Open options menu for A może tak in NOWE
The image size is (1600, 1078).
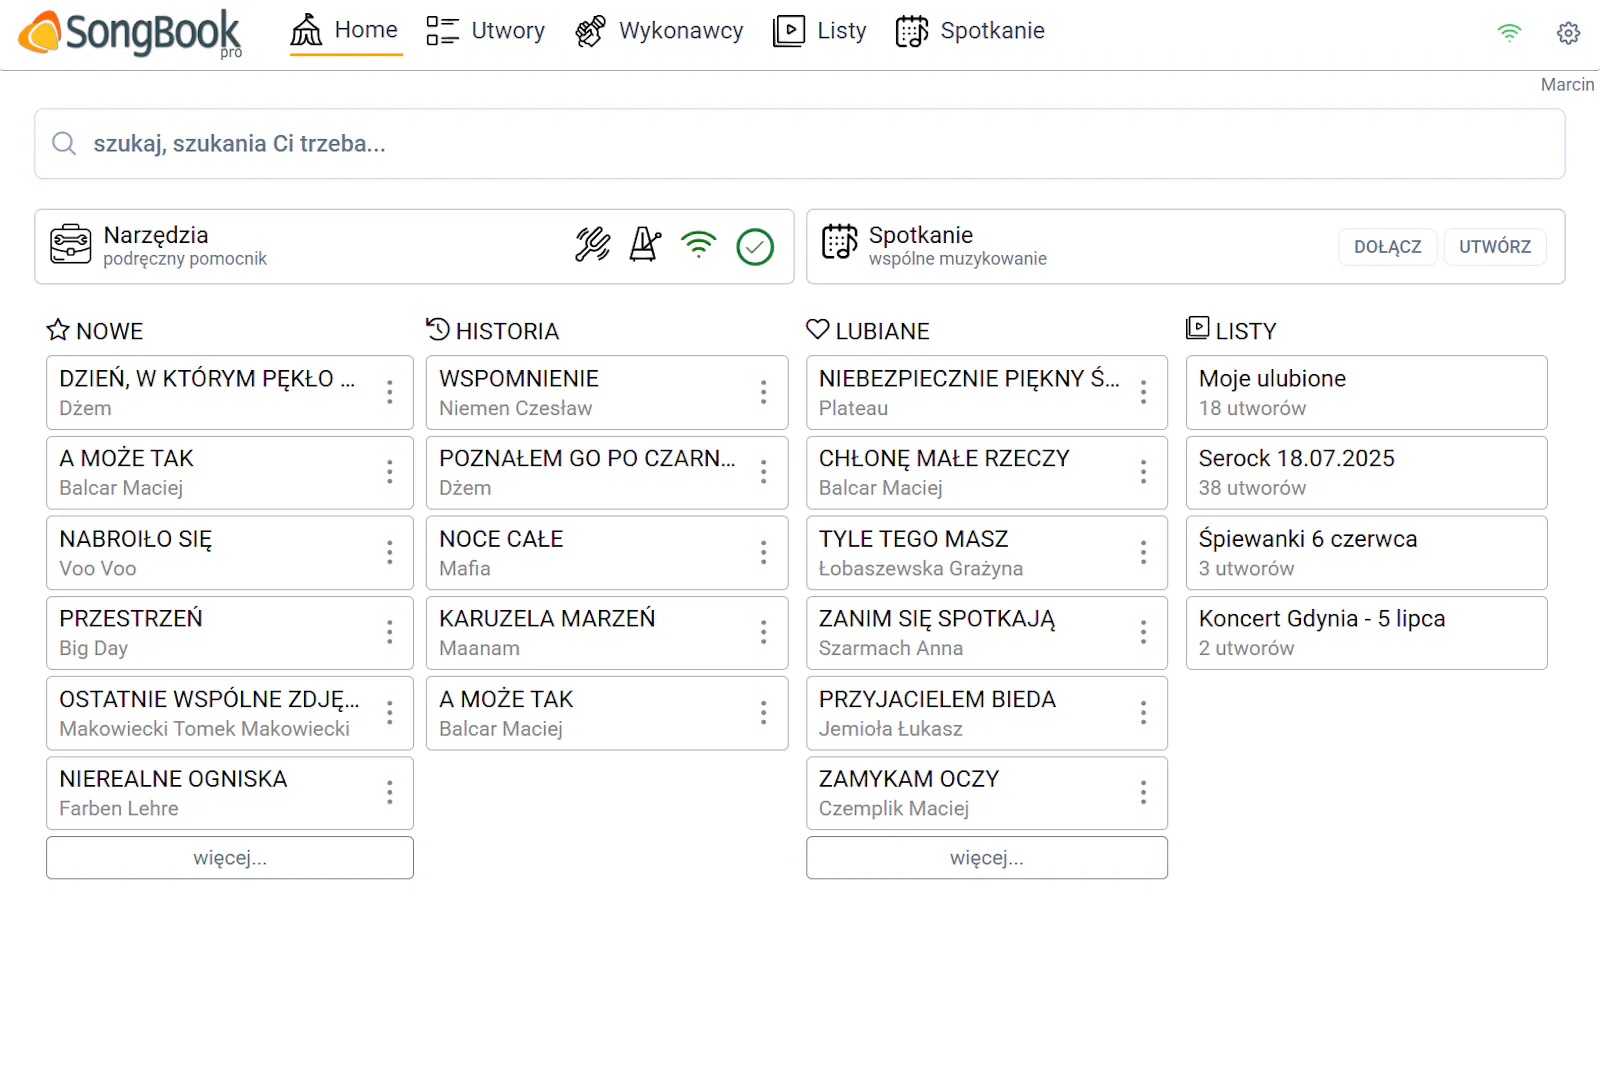(x=390, y=472)
